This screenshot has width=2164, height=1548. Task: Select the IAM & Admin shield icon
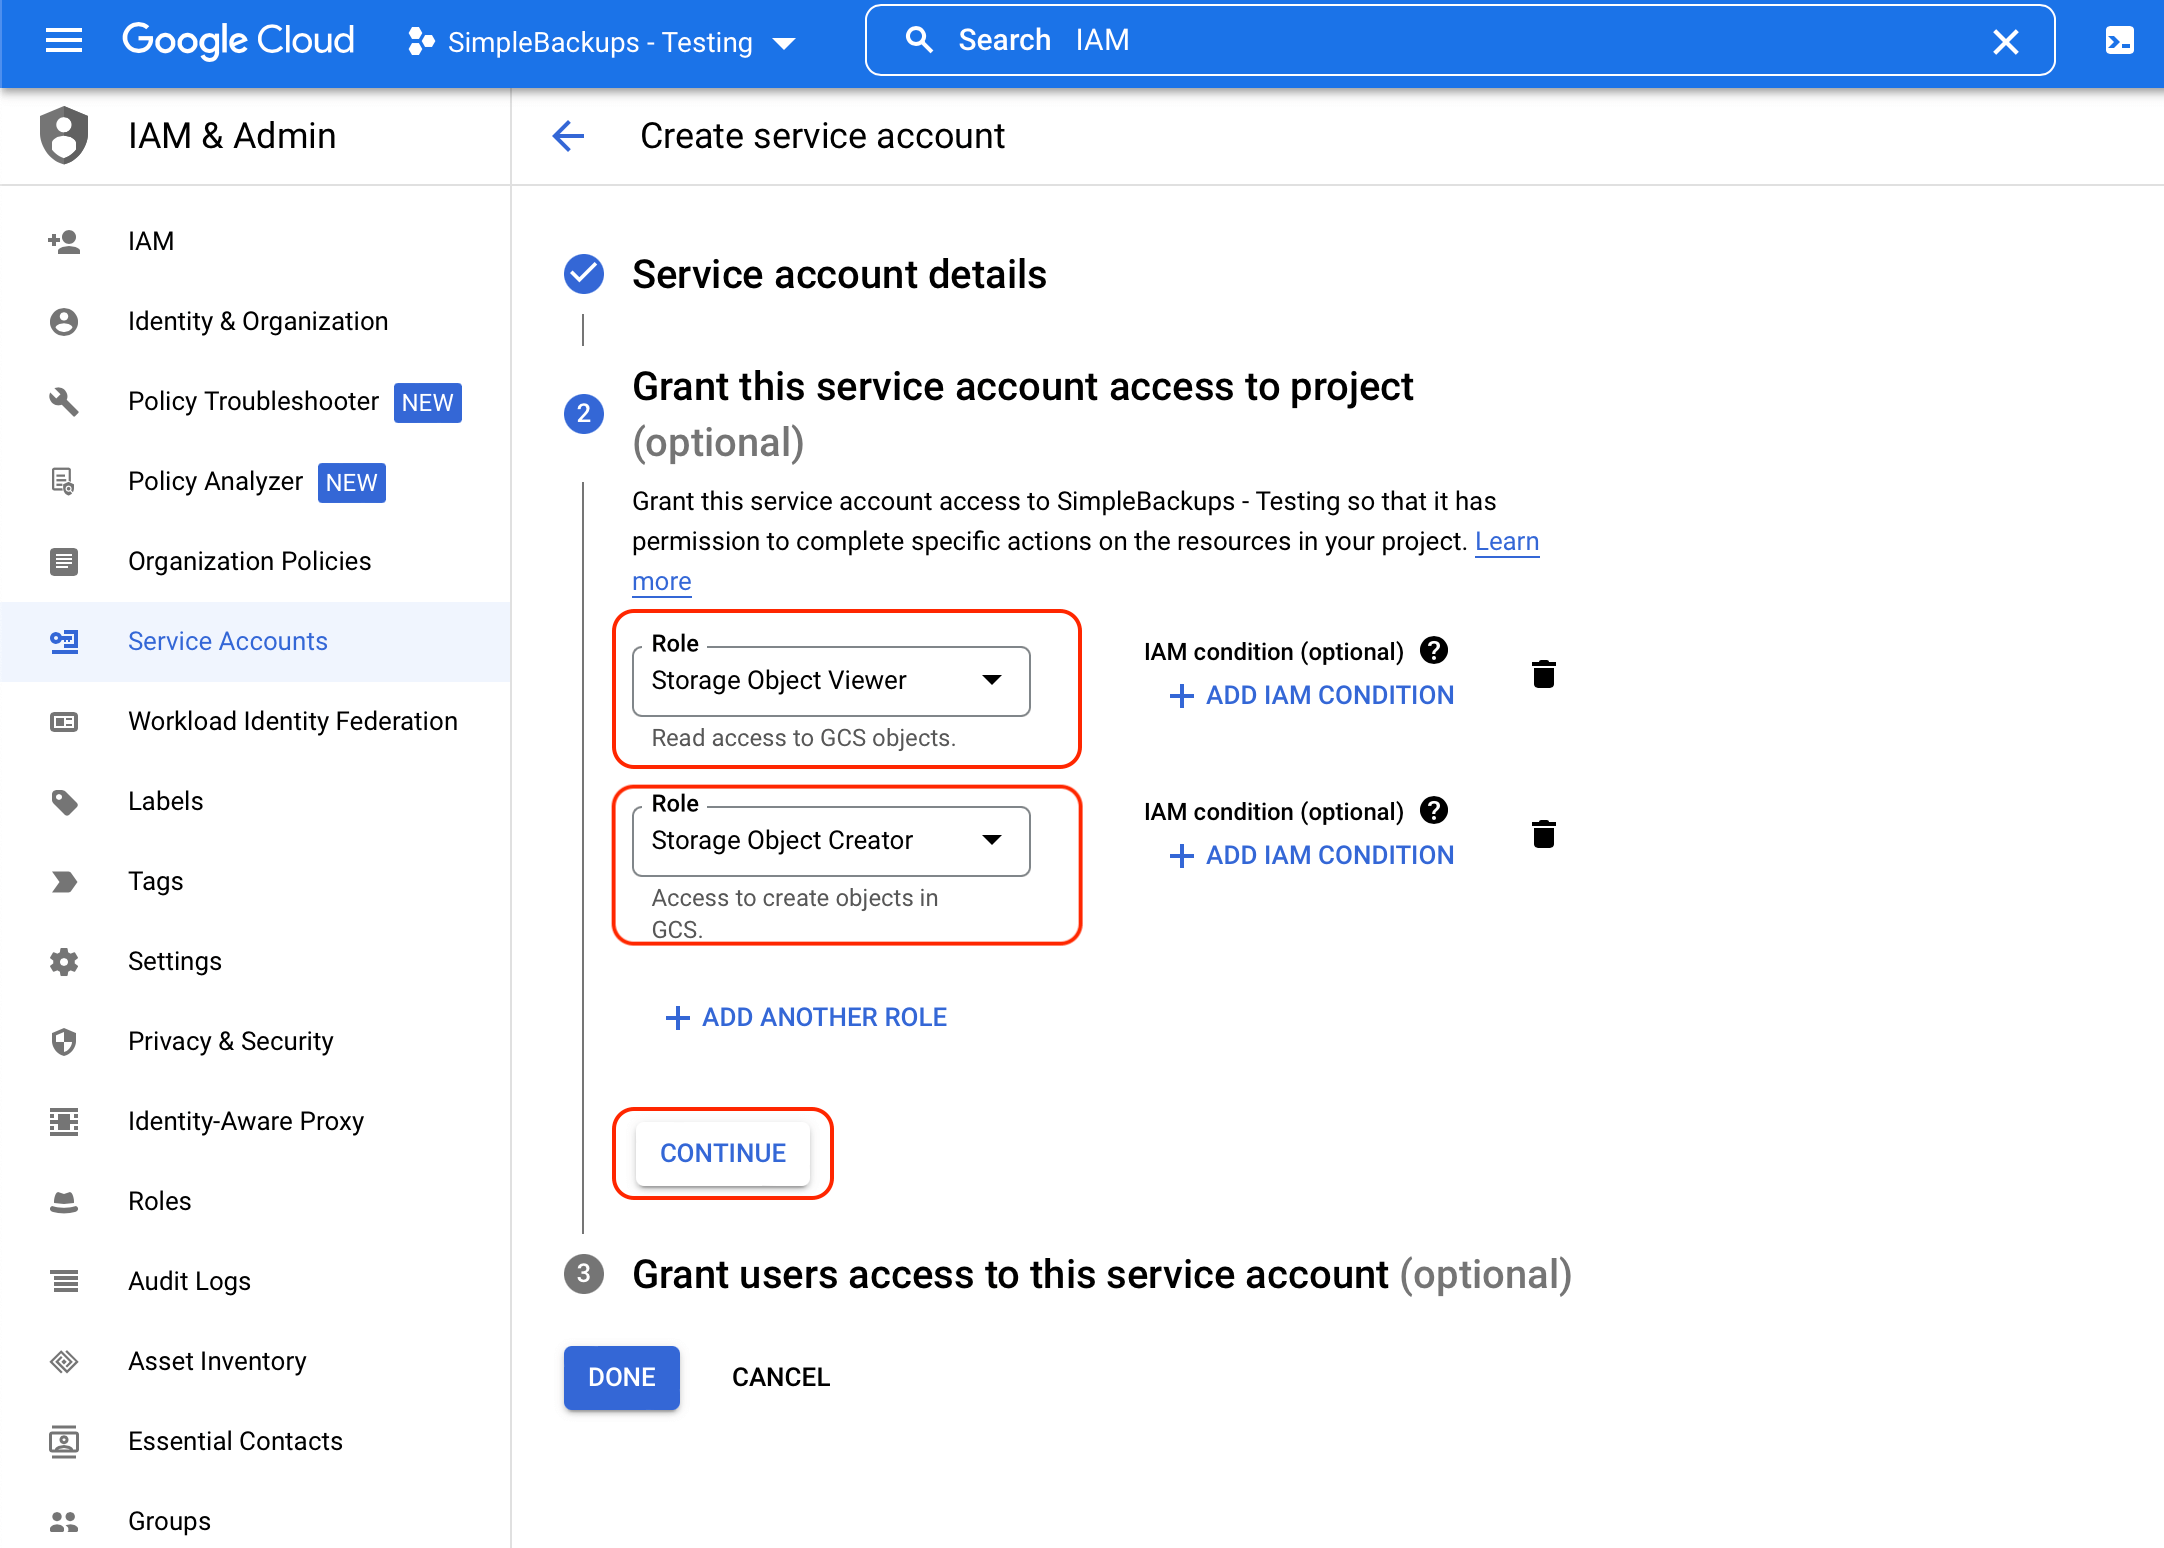(x=63, y=135)
